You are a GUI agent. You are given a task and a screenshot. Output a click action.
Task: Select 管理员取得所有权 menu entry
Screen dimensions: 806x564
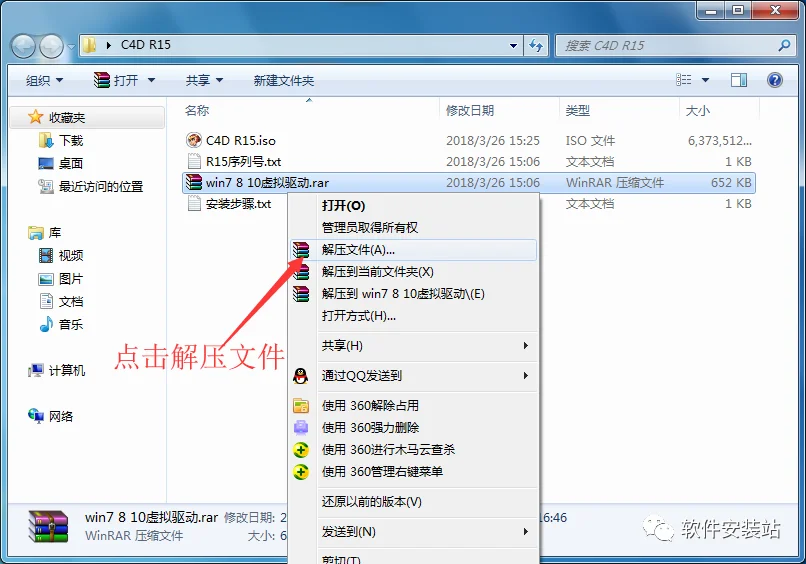pos(370,228)
